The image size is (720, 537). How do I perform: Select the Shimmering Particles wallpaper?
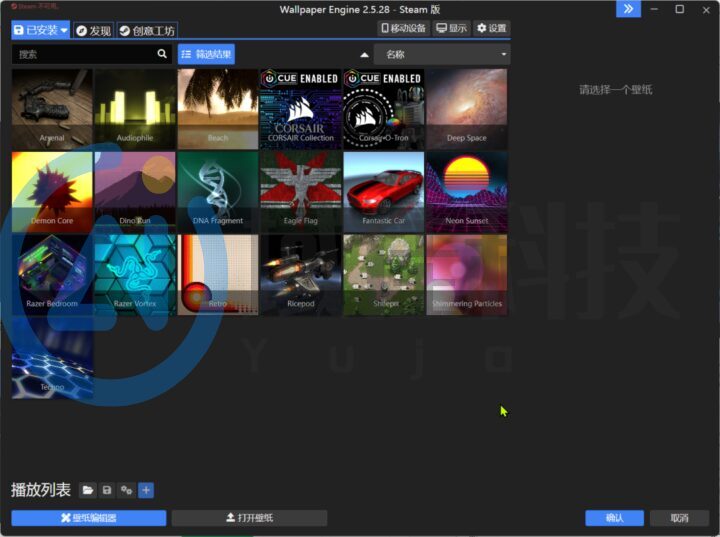pyautogui.click(x=467, y=275)
